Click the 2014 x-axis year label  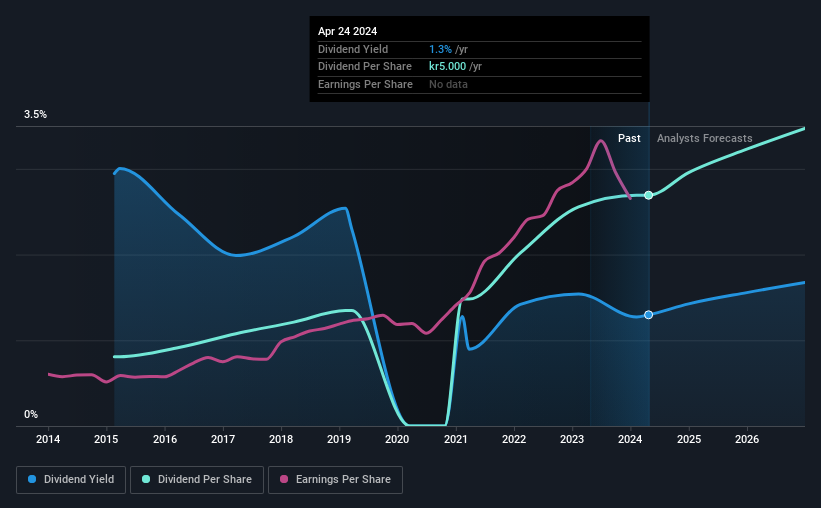[x=48, y=439]
